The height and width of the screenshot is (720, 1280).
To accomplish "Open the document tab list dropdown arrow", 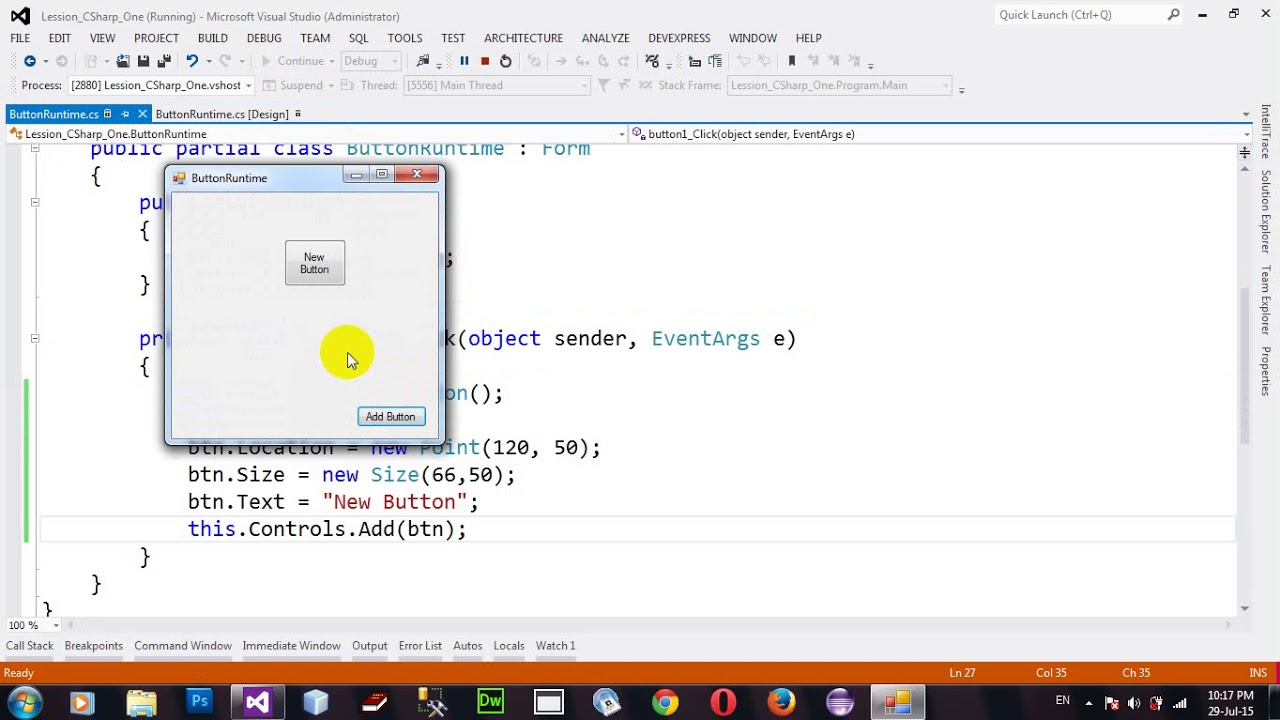I will (1246, 114).
